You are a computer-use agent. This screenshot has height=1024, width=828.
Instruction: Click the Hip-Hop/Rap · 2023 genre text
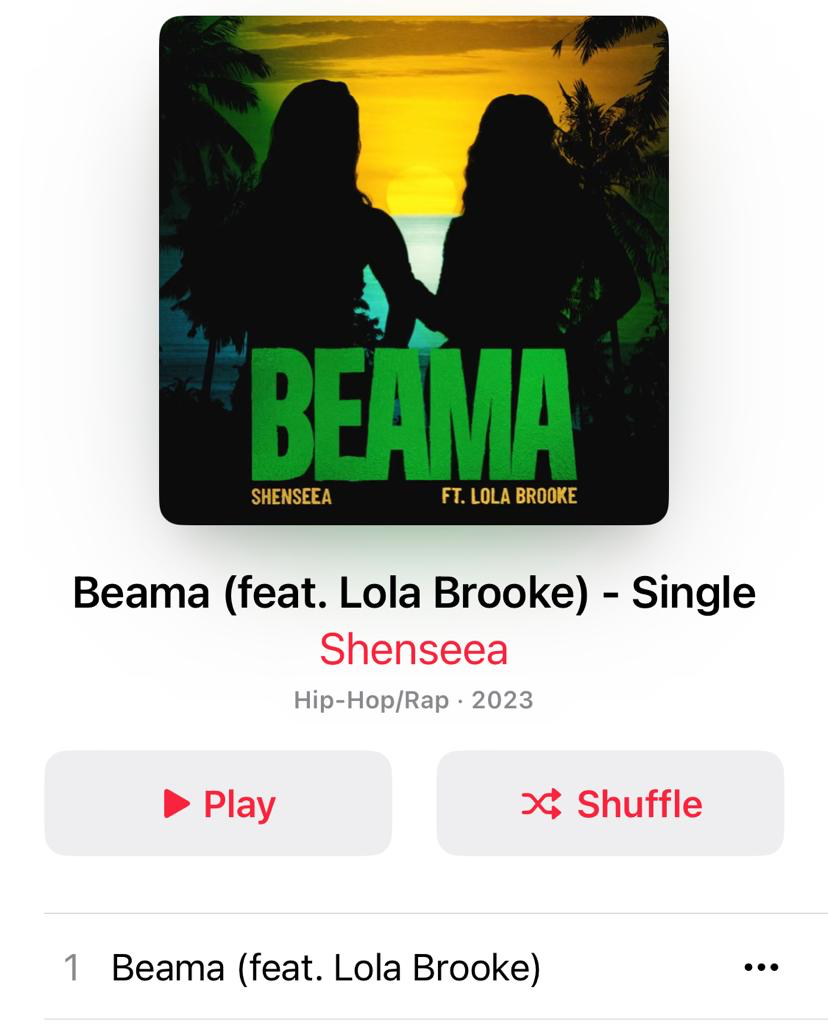[x=413, y=700]
